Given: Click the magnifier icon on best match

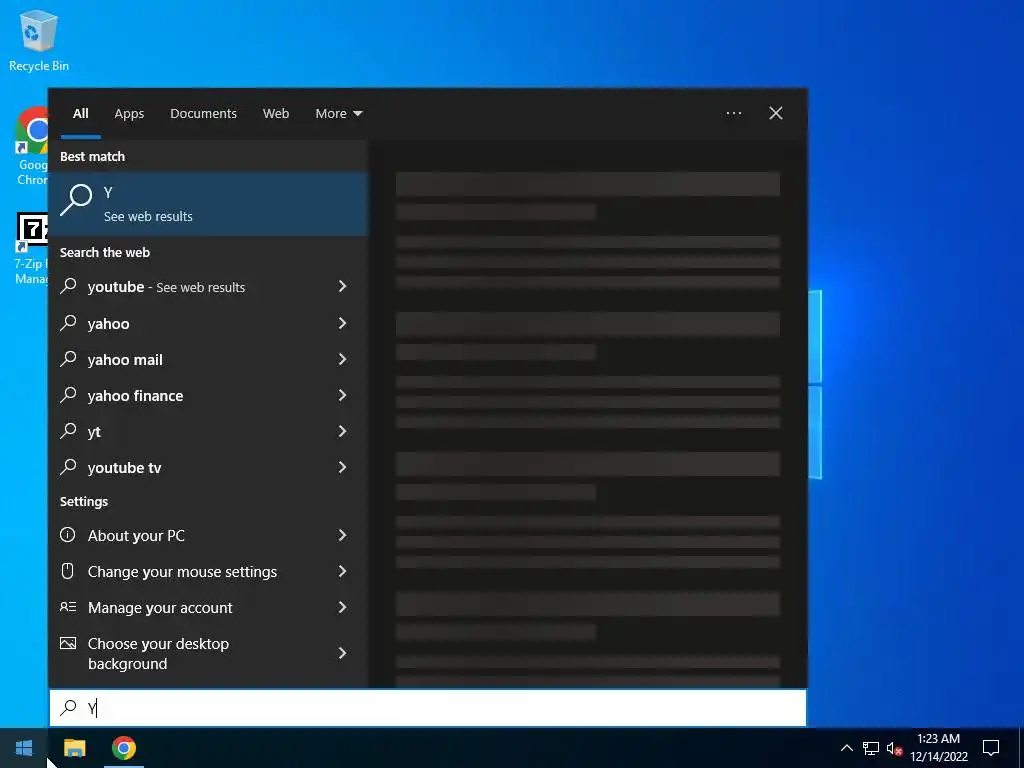Looking at the screenshot, I should pyautogui.click(x=76, y=199).
